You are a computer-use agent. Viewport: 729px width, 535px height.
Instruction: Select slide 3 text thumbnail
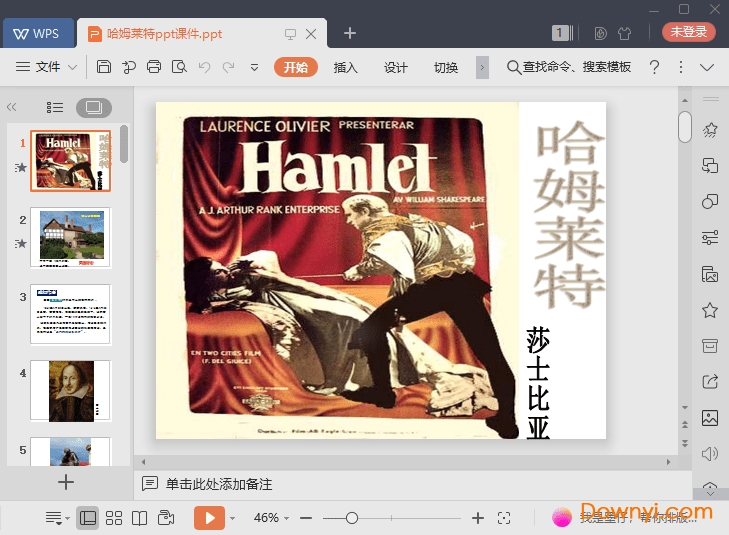[x=71, y=314]
